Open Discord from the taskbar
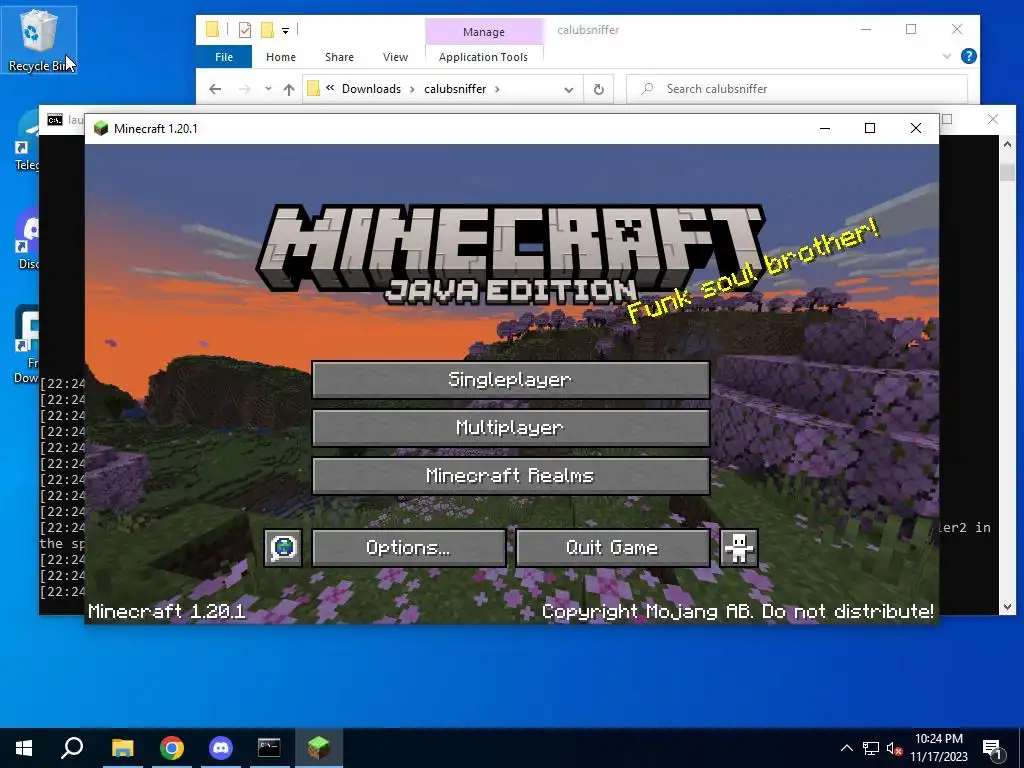The image size is (1024, 768). tap(221, 748)
